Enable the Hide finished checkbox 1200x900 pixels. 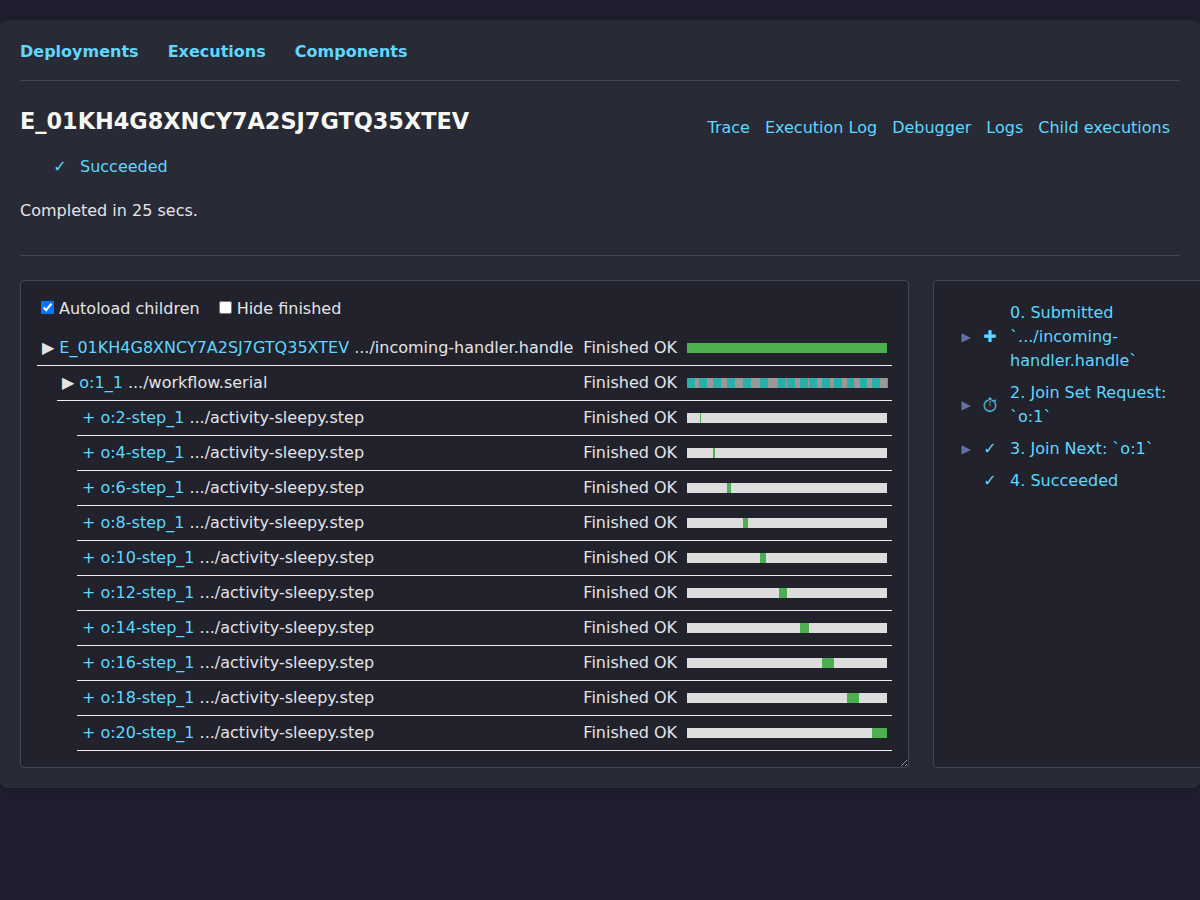click(x=225, y=308)
